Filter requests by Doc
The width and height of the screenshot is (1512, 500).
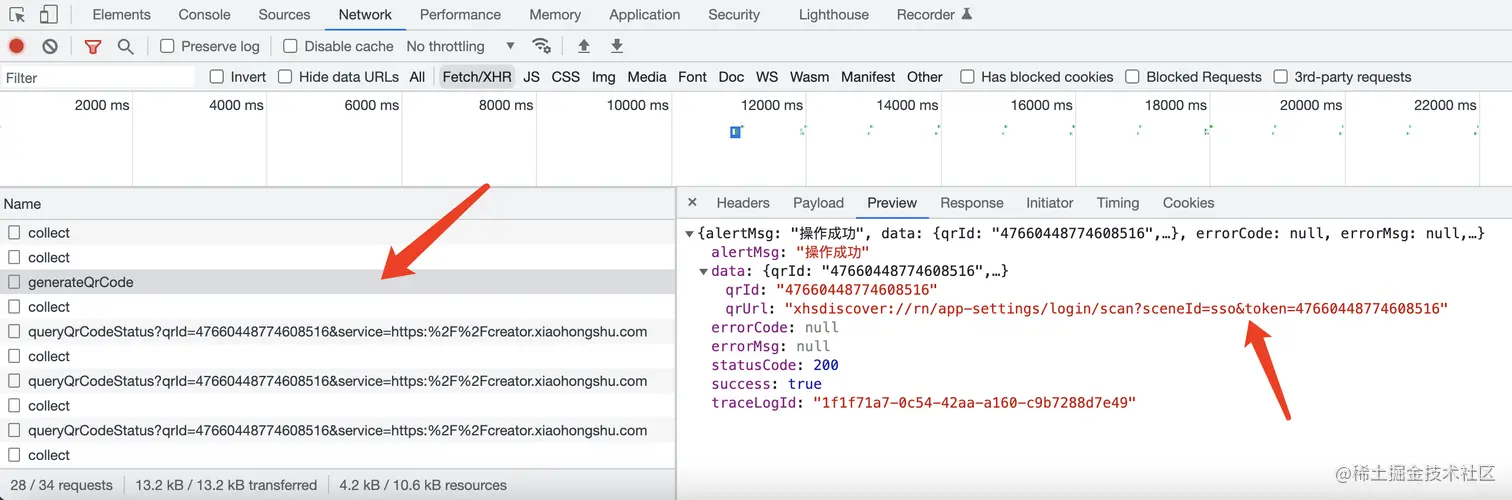(731, 77)
